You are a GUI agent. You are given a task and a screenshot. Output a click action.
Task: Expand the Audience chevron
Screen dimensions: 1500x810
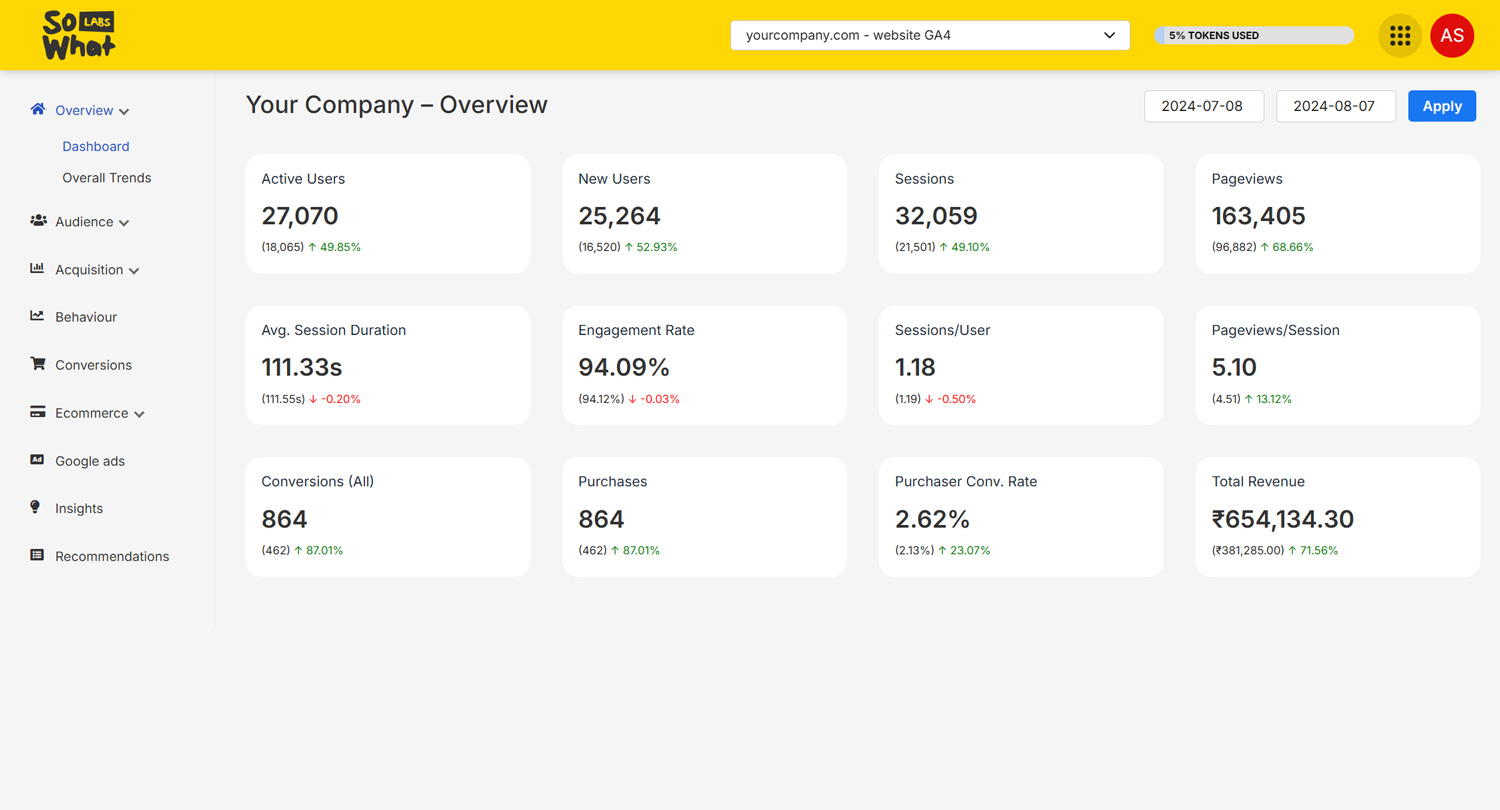124,223
